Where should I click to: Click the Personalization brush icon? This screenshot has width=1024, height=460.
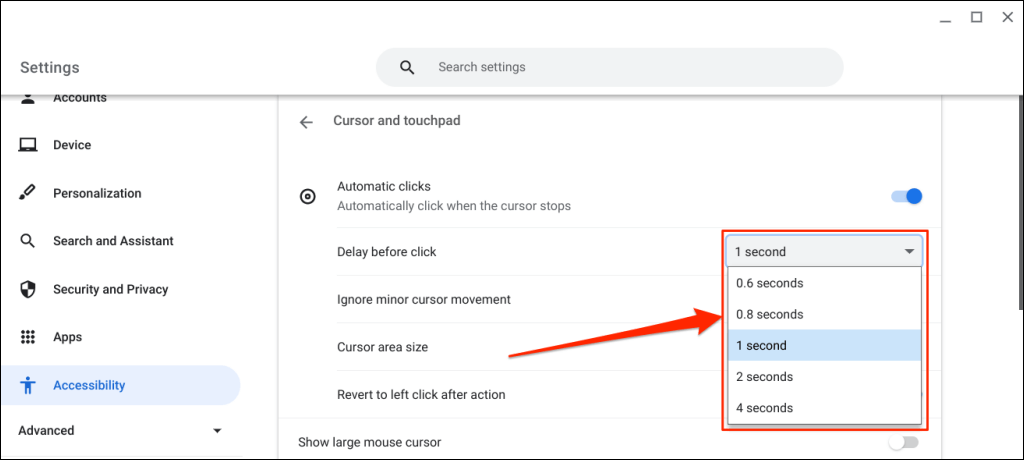[28, 193]
